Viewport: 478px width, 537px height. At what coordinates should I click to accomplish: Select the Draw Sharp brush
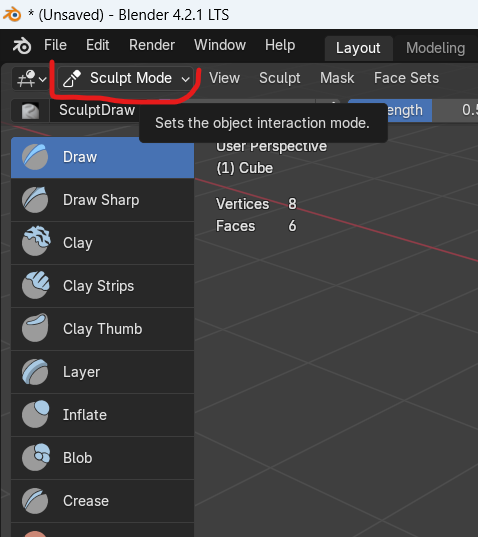[x=102, y=200]
